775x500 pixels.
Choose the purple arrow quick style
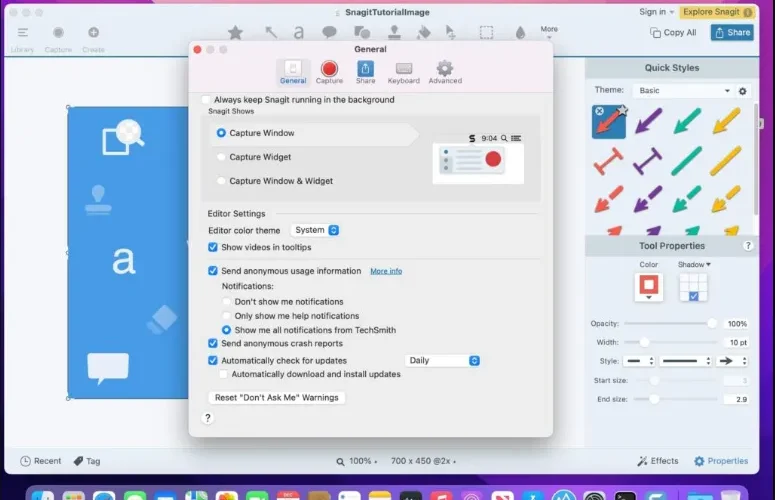pyautogui.click(x=648, y=121)
